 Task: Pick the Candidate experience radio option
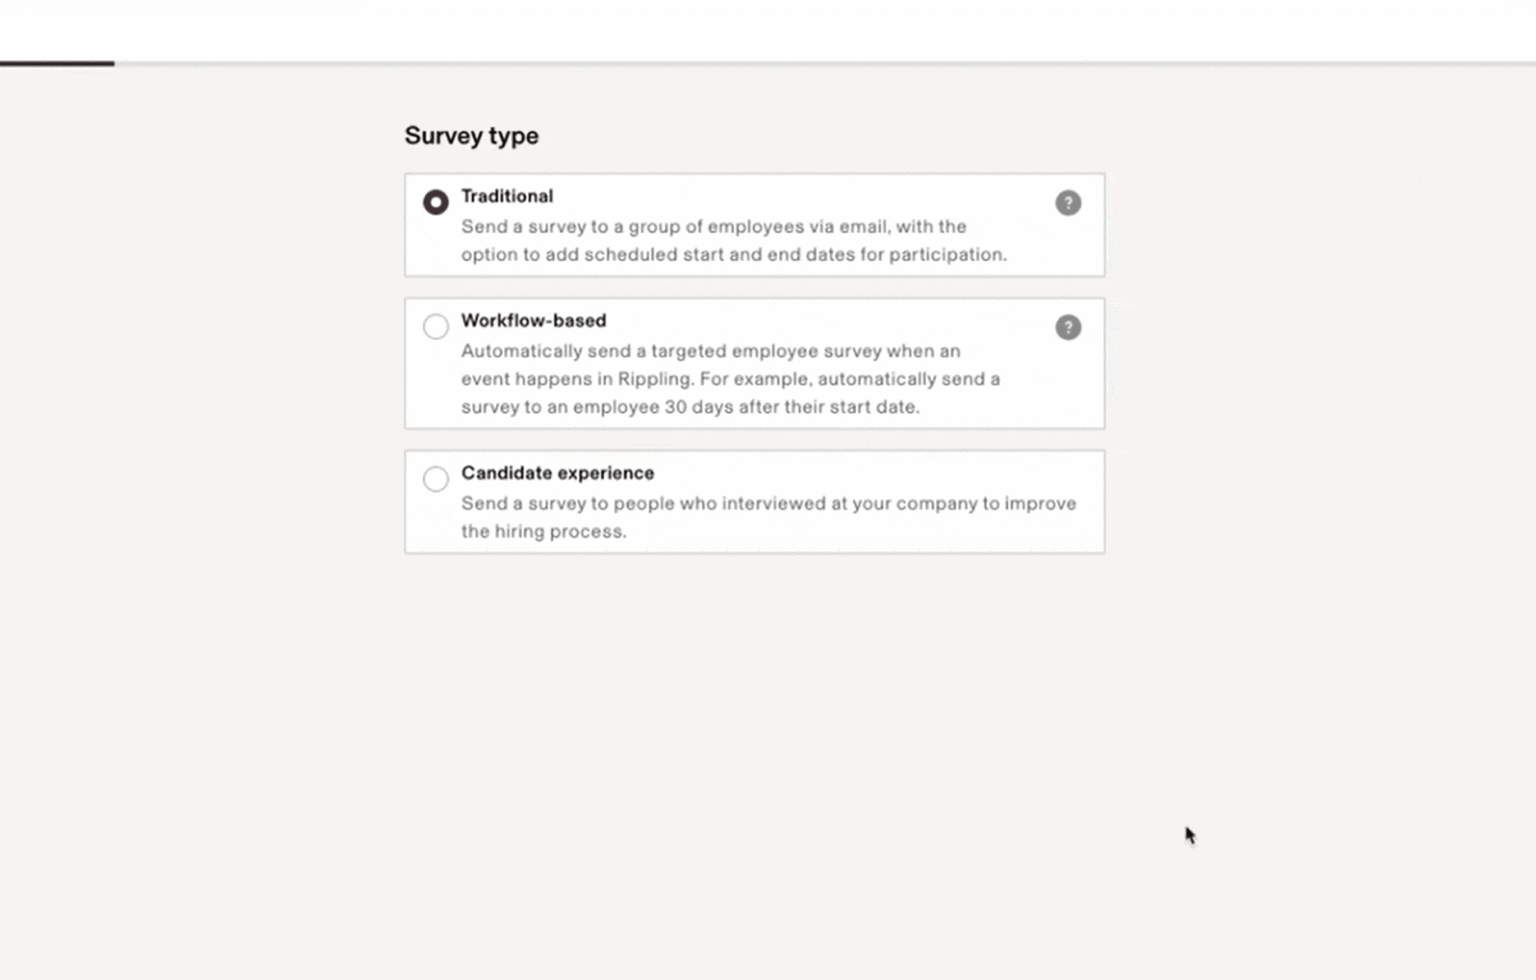(x=435, y=479)
